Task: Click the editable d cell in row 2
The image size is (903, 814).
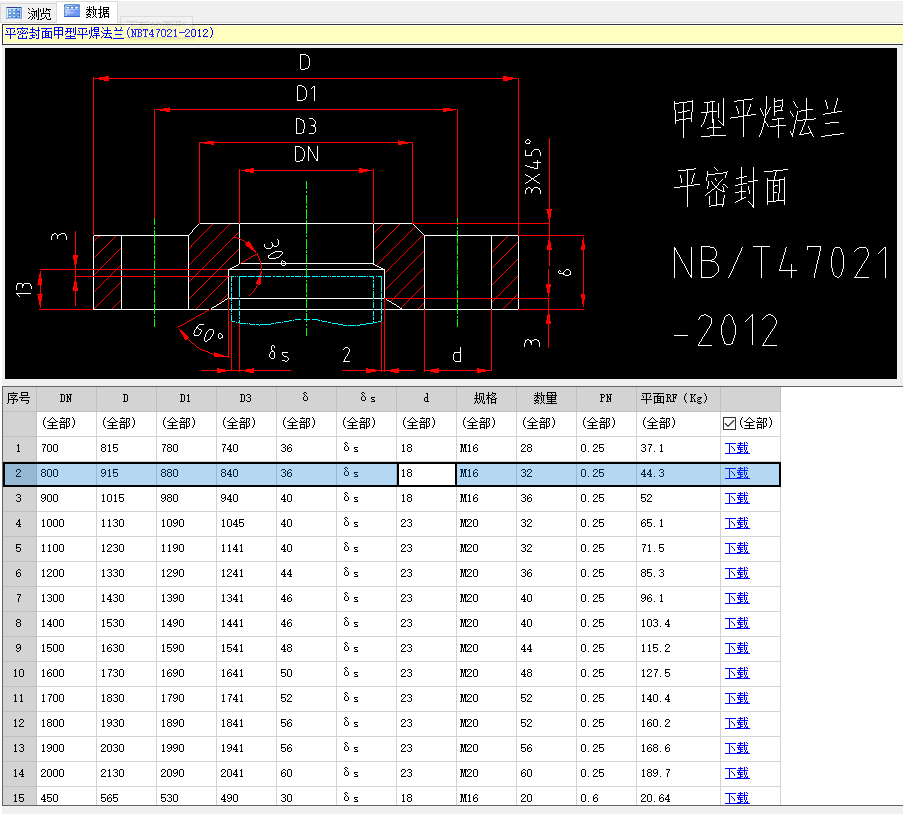Action: click(x=426, y=473)
